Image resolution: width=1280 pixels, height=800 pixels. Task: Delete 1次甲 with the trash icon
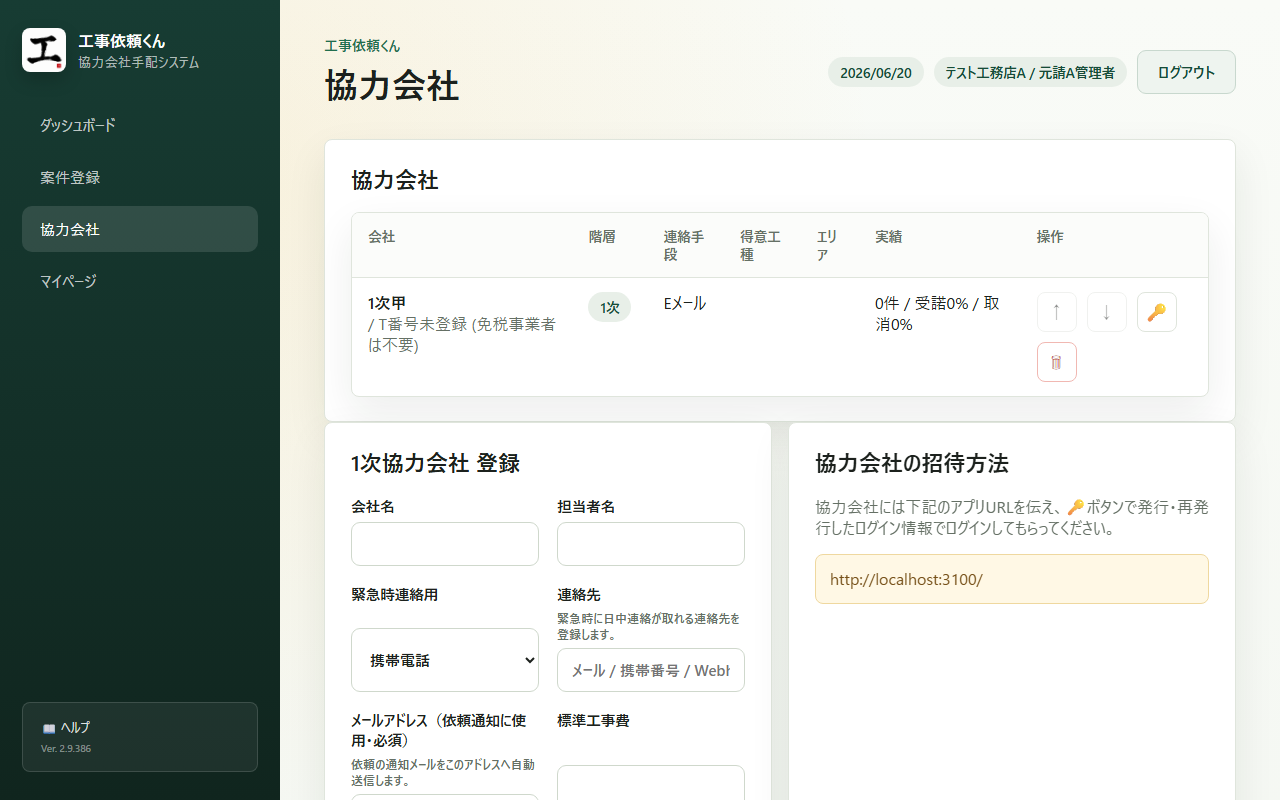[x=1057, y=362]
